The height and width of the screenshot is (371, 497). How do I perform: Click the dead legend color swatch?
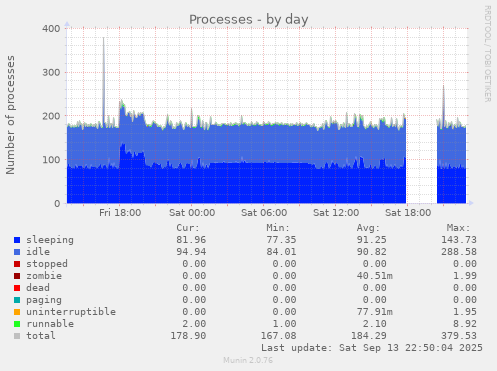tap(17, 288)
